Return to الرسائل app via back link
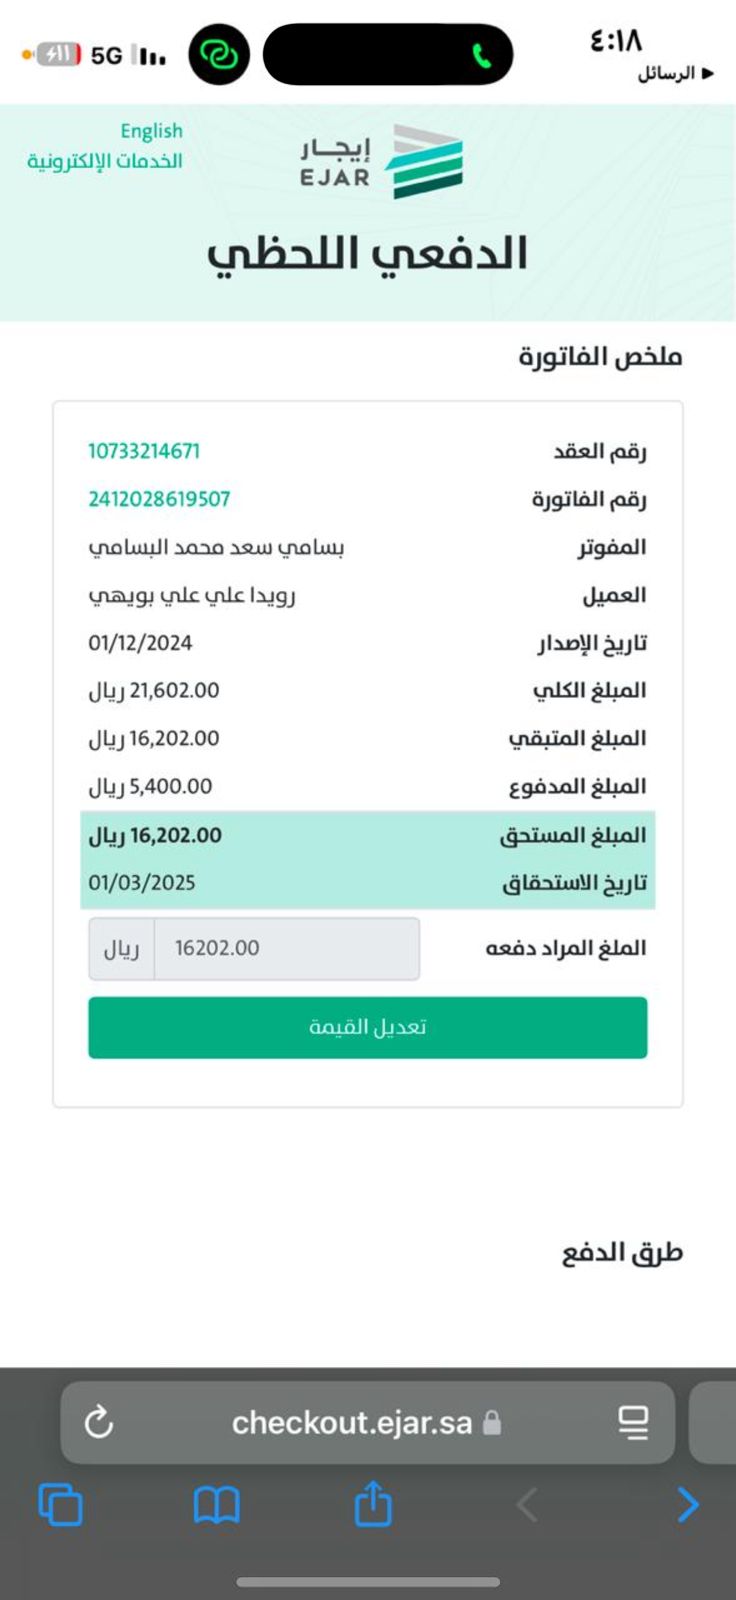Image resolution: width=736 pixels, height=1600 pixels. 676,74
